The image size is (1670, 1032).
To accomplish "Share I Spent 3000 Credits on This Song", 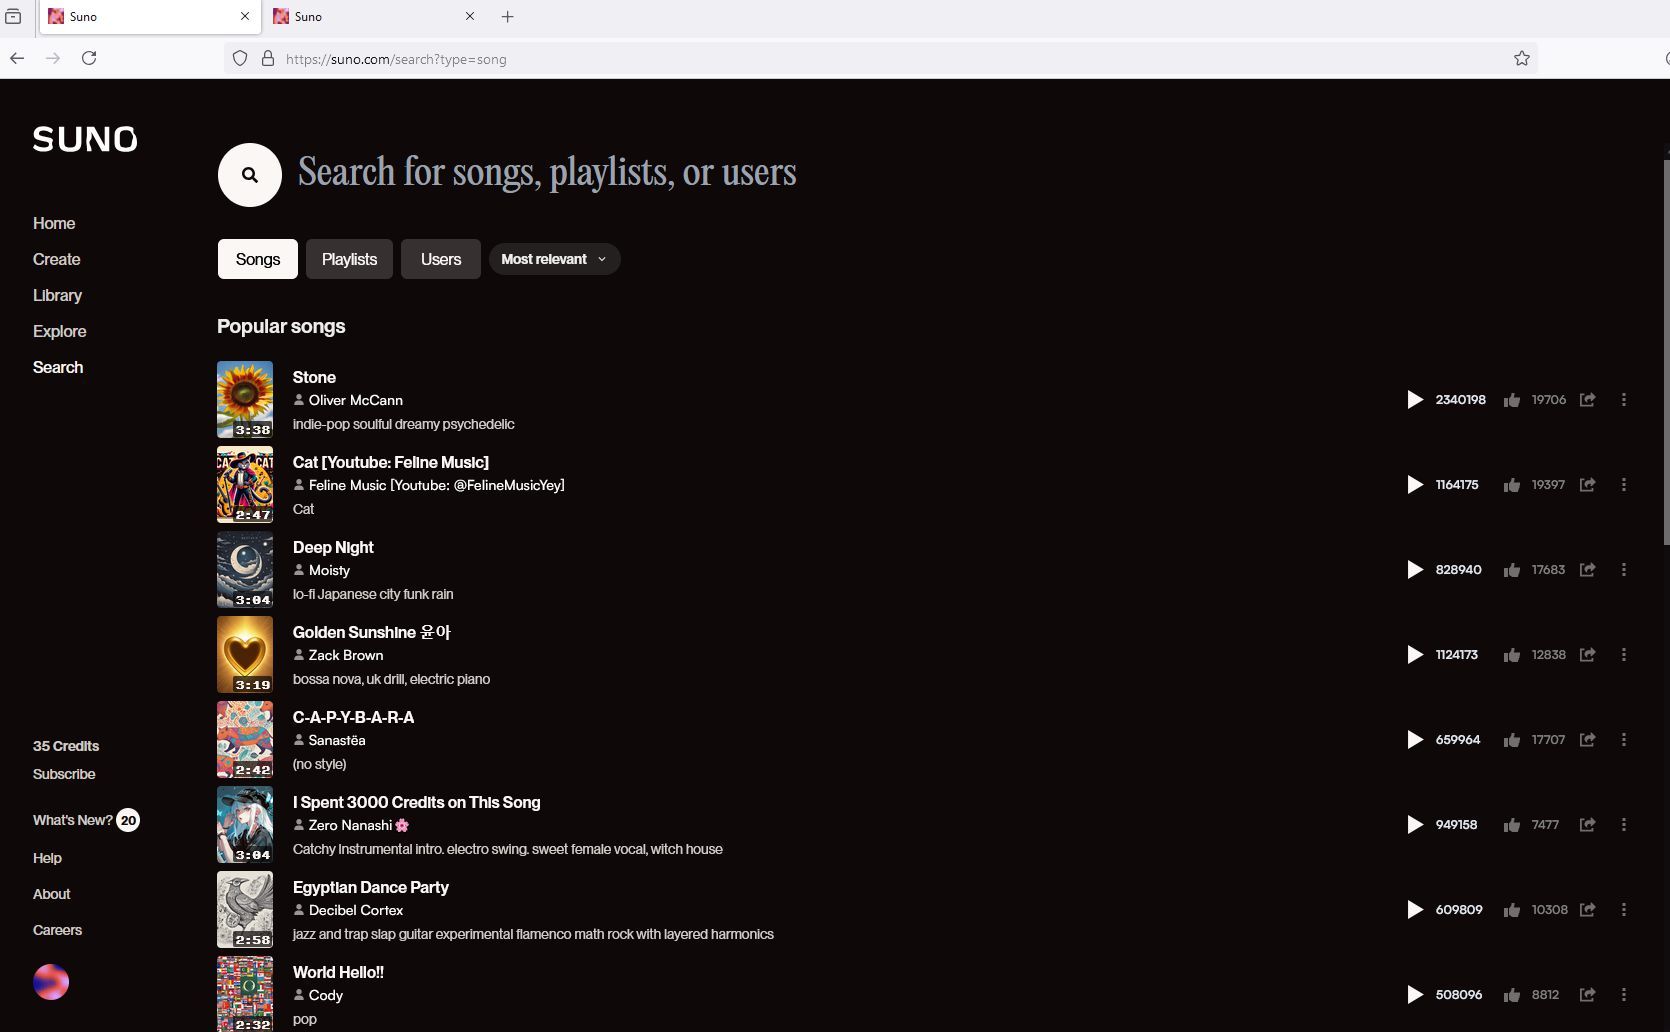I will pos(1587,825).
